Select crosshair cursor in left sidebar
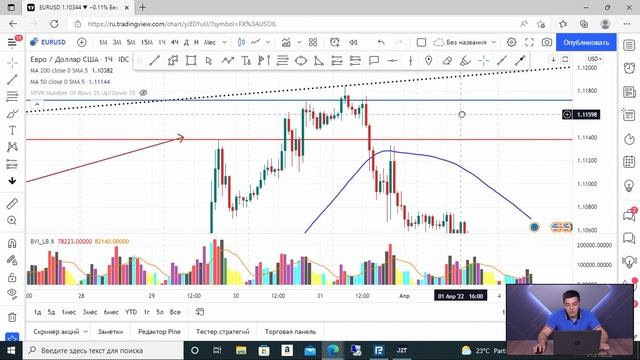This screenshot has width=640, height=360. click(x=12, y=62)
